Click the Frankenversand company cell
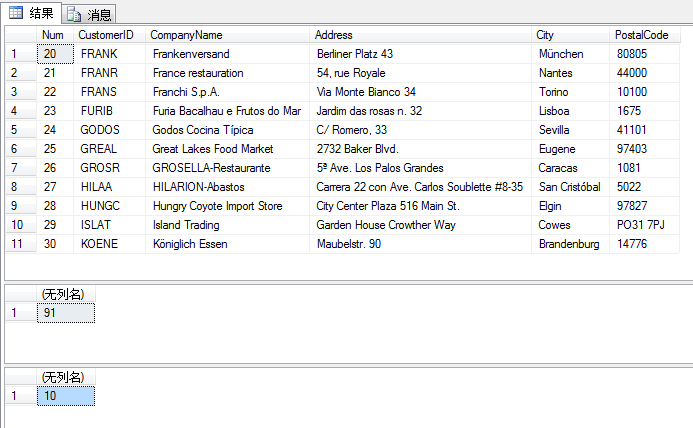 pos(227,54)
